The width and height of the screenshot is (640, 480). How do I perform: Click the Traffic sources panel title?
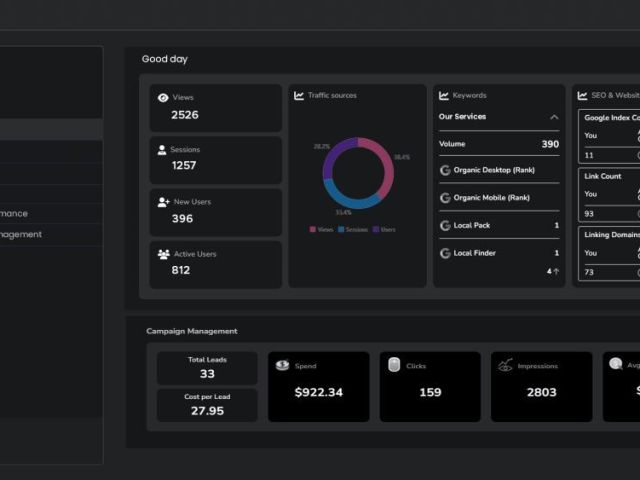pyautogui.click(x=332, y=96)
